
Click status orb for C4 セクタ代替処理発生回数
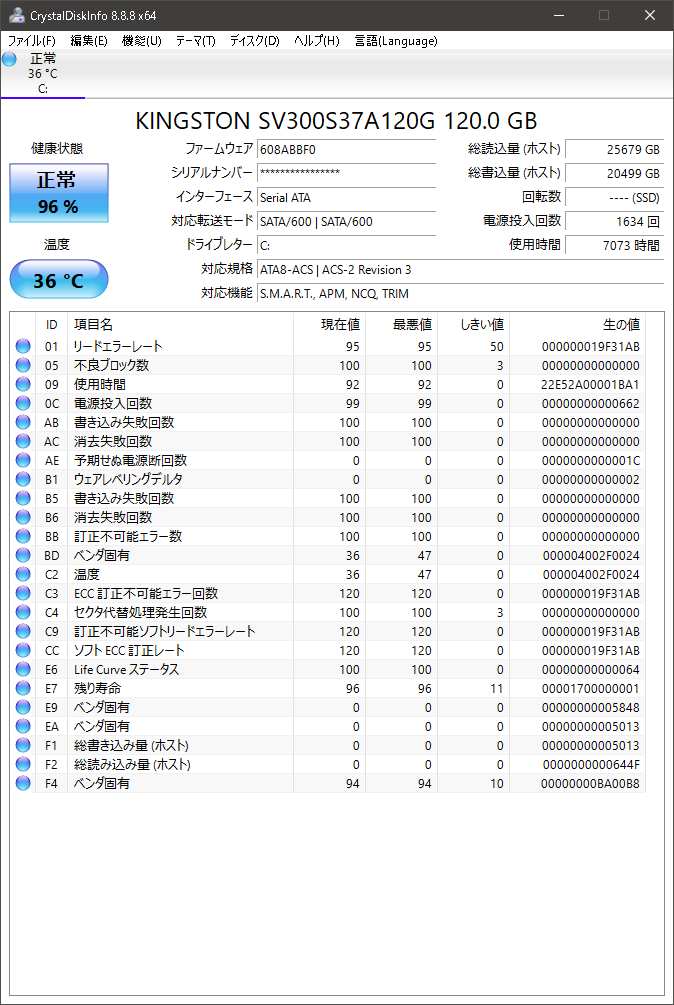pos(23,613)
